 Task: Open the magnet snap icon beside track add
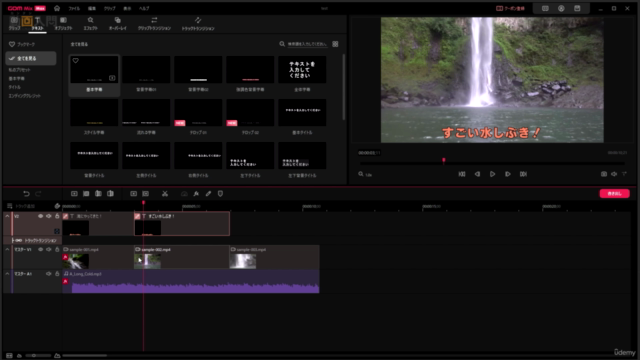(57, 206)
